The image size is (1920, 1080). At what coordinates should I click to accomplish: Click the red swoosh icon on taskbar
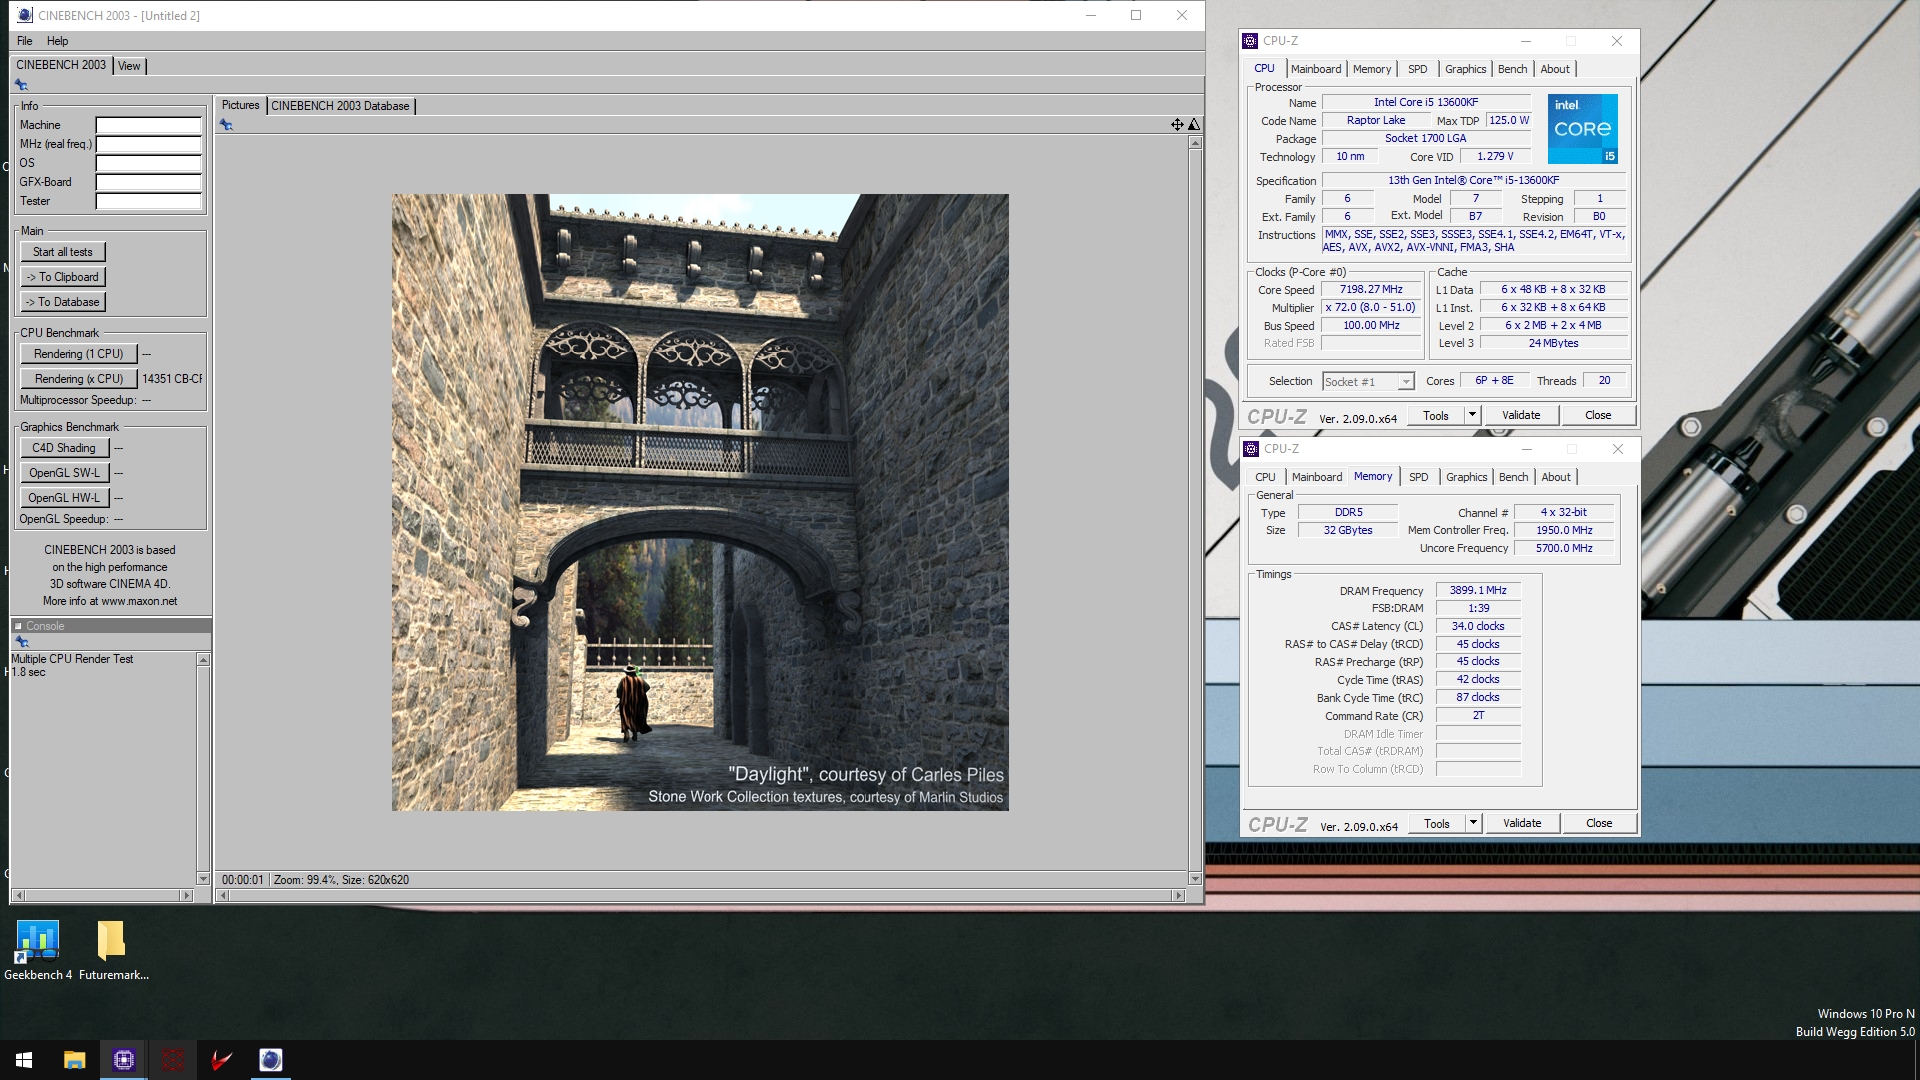tap(222, 1060)
